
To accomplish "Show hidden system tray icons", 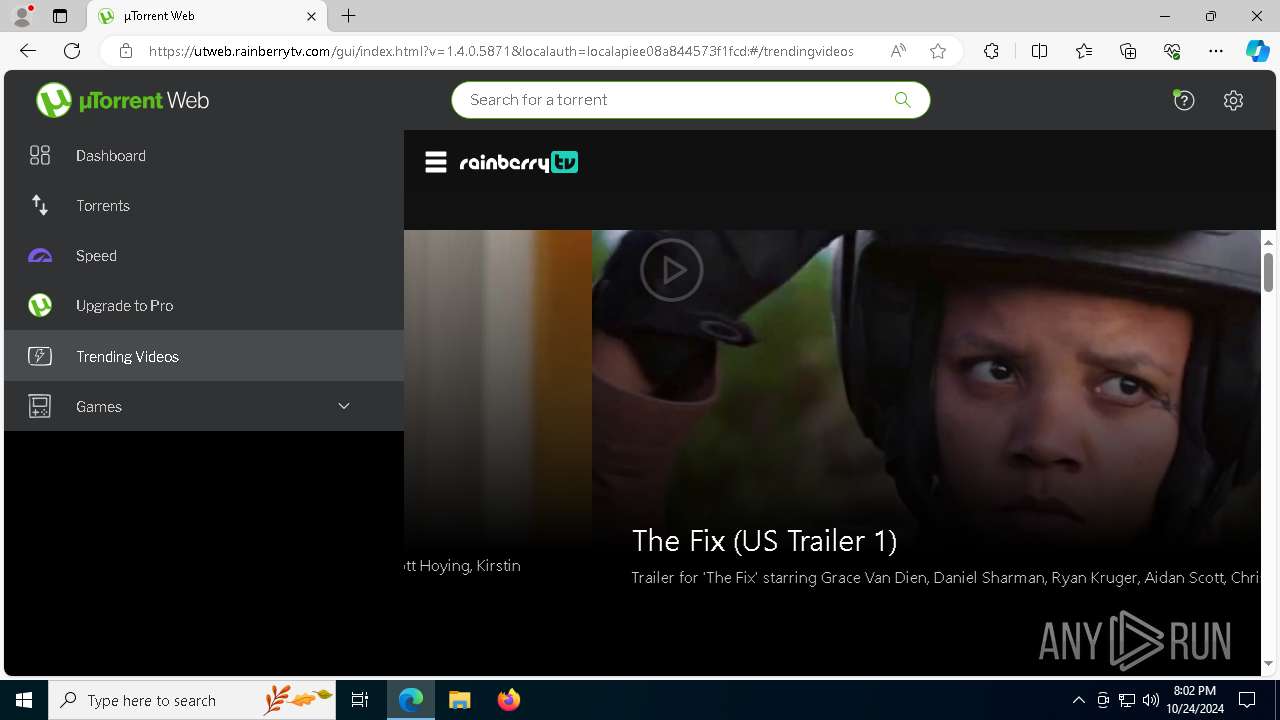I will pos(1078,700).
